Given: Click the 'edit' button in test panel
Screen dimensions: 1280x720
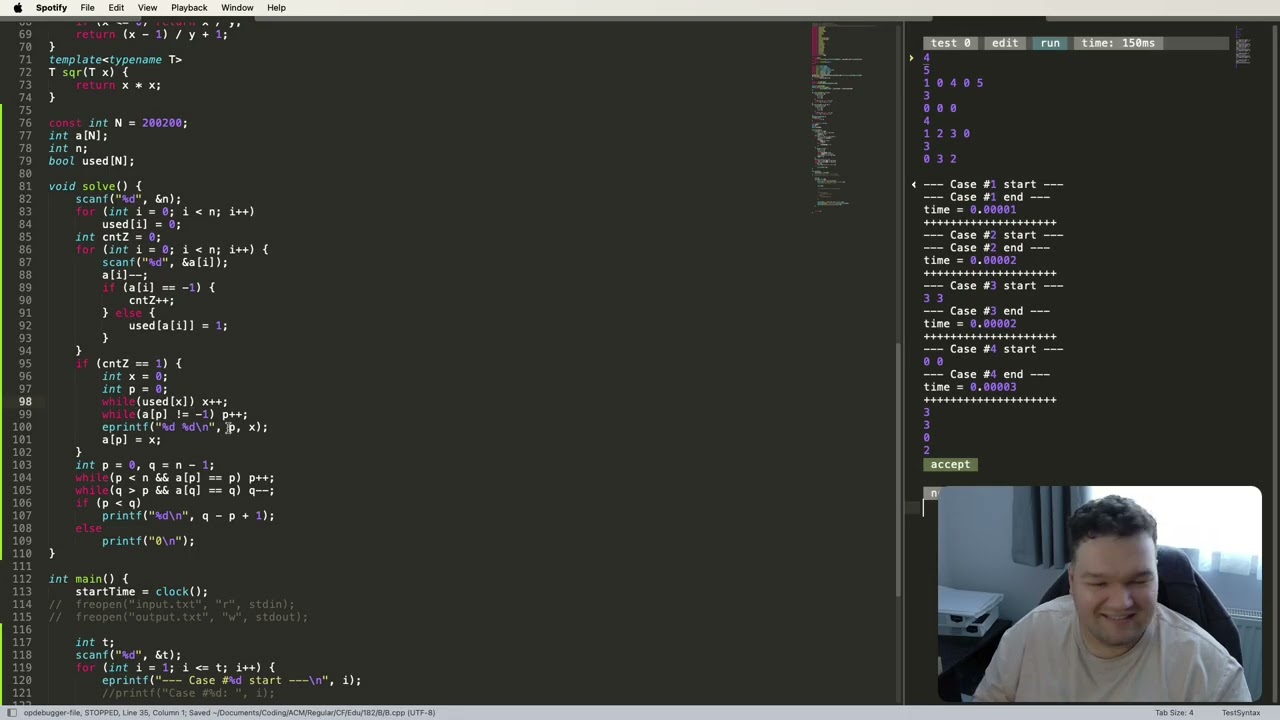Looking at the screenshot, I should (x=1004, y=43).
